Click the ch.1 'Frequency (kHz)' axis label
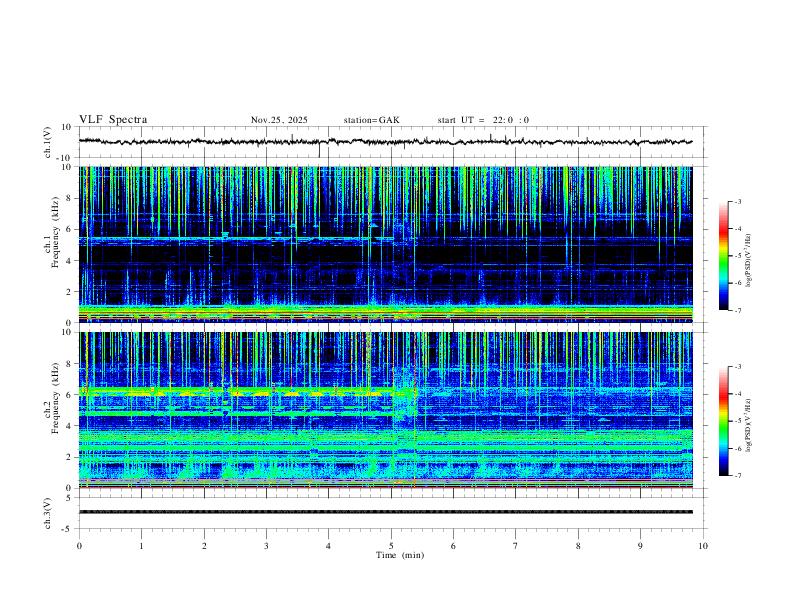The image size is (792, 612). pos(55,233)
